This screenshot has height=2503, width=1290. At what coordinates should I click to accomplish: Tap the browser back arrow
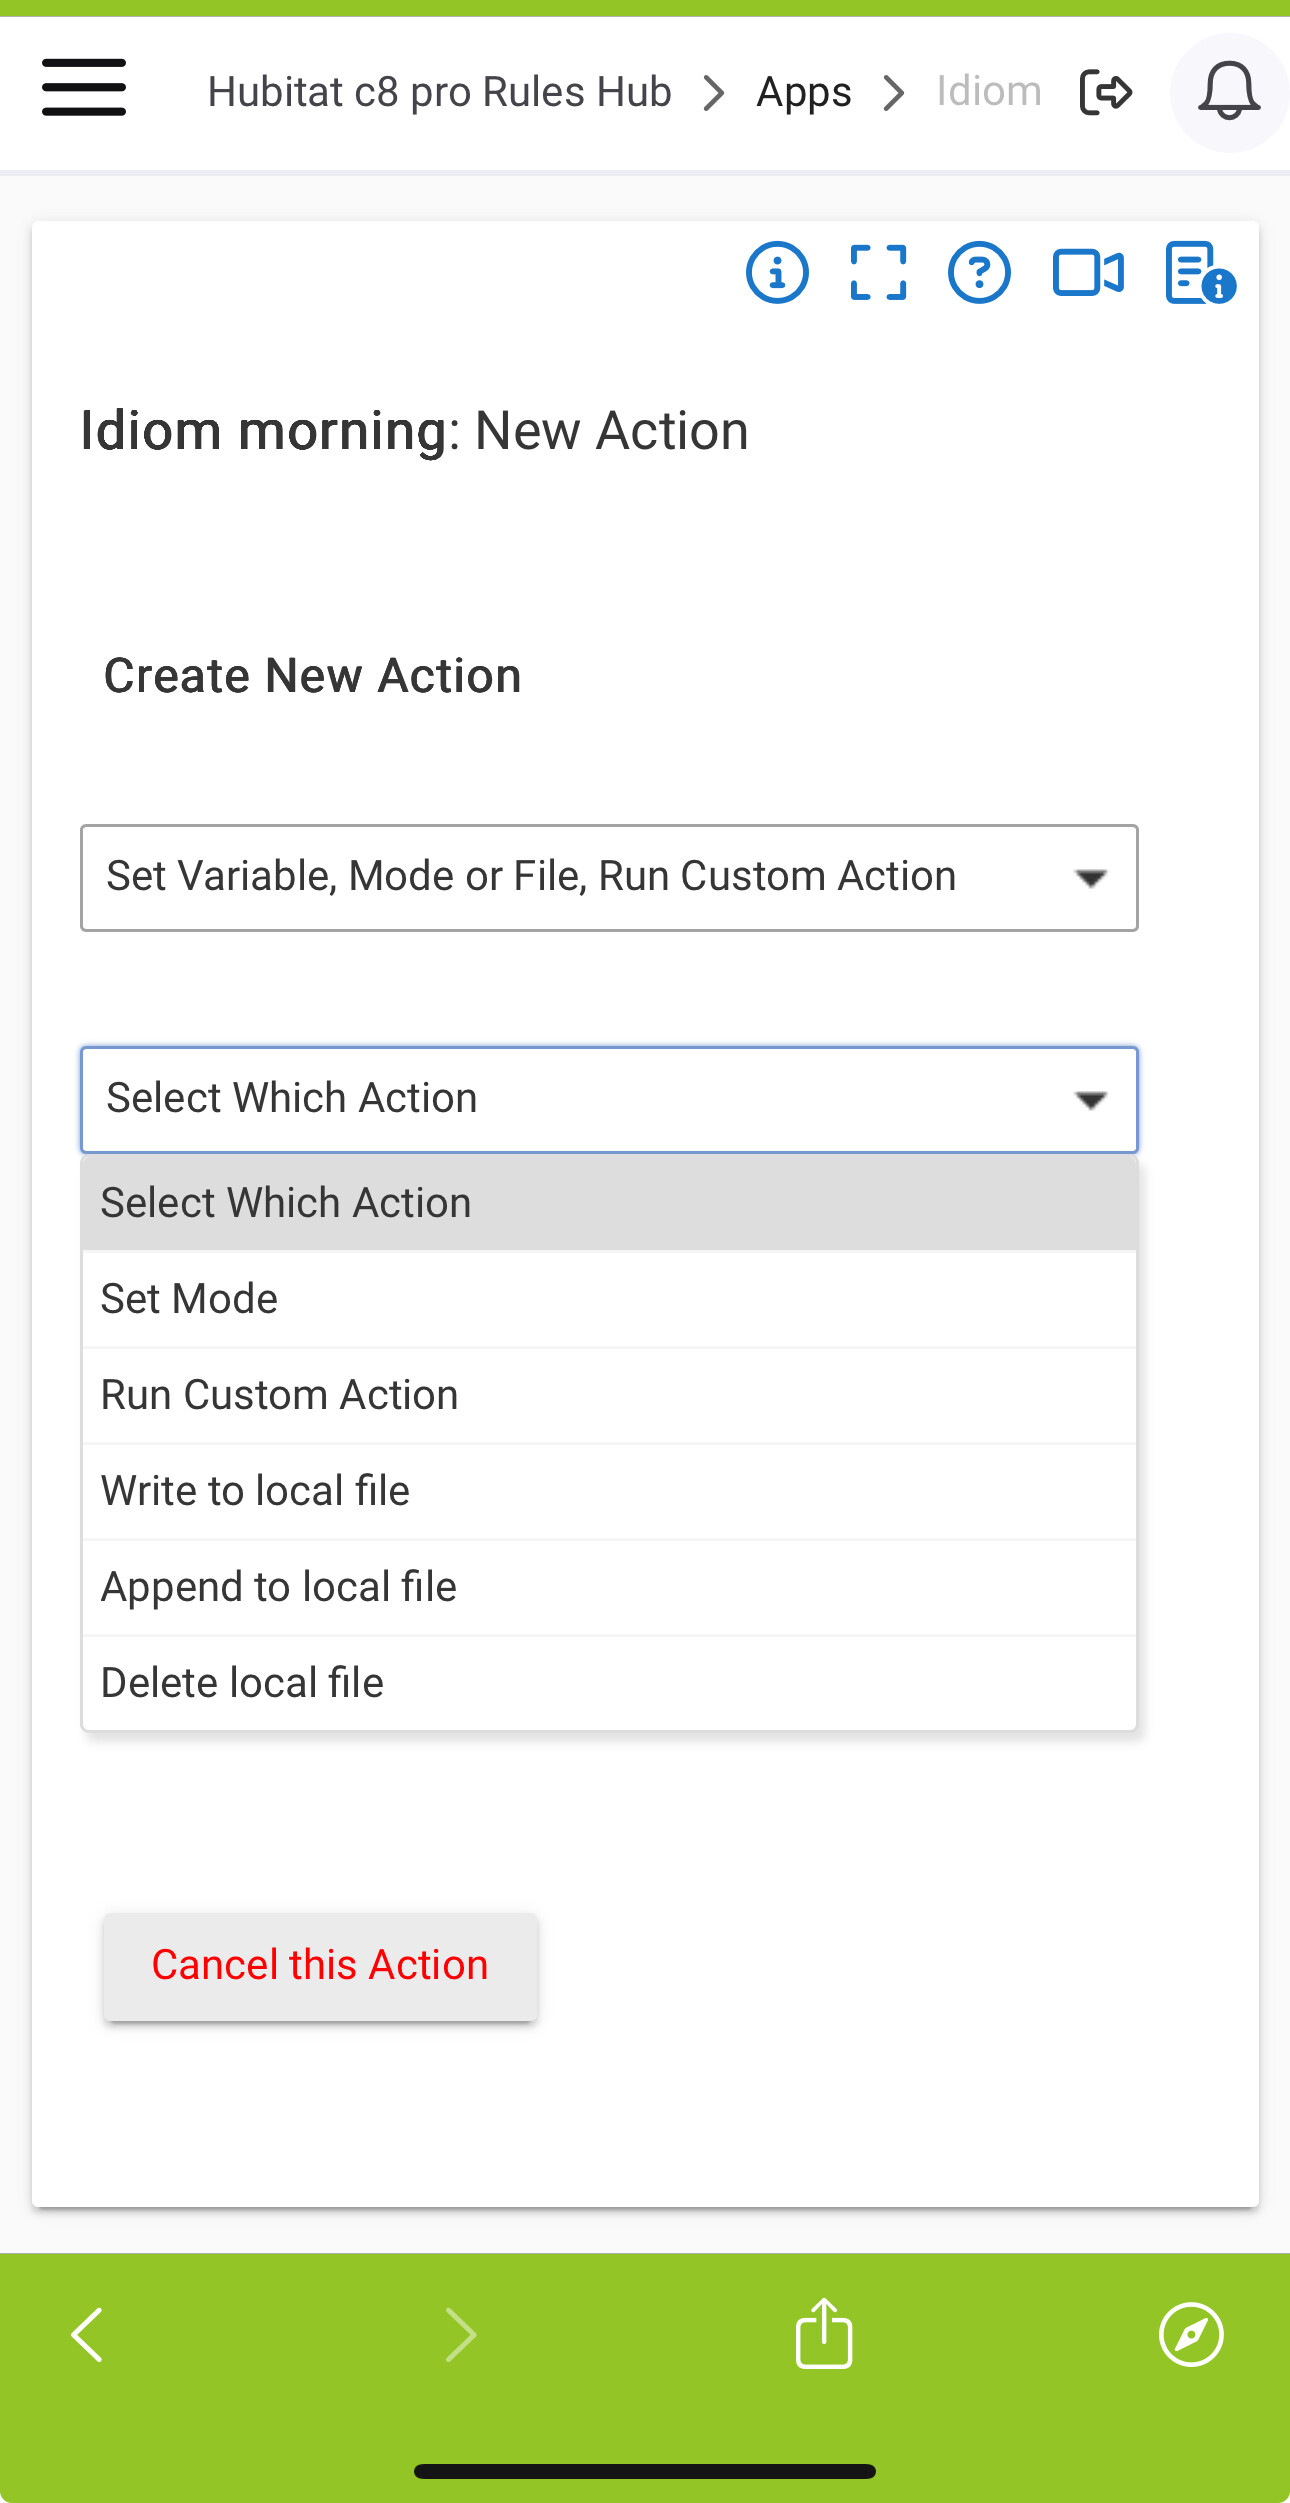(x=88, y=2335)
